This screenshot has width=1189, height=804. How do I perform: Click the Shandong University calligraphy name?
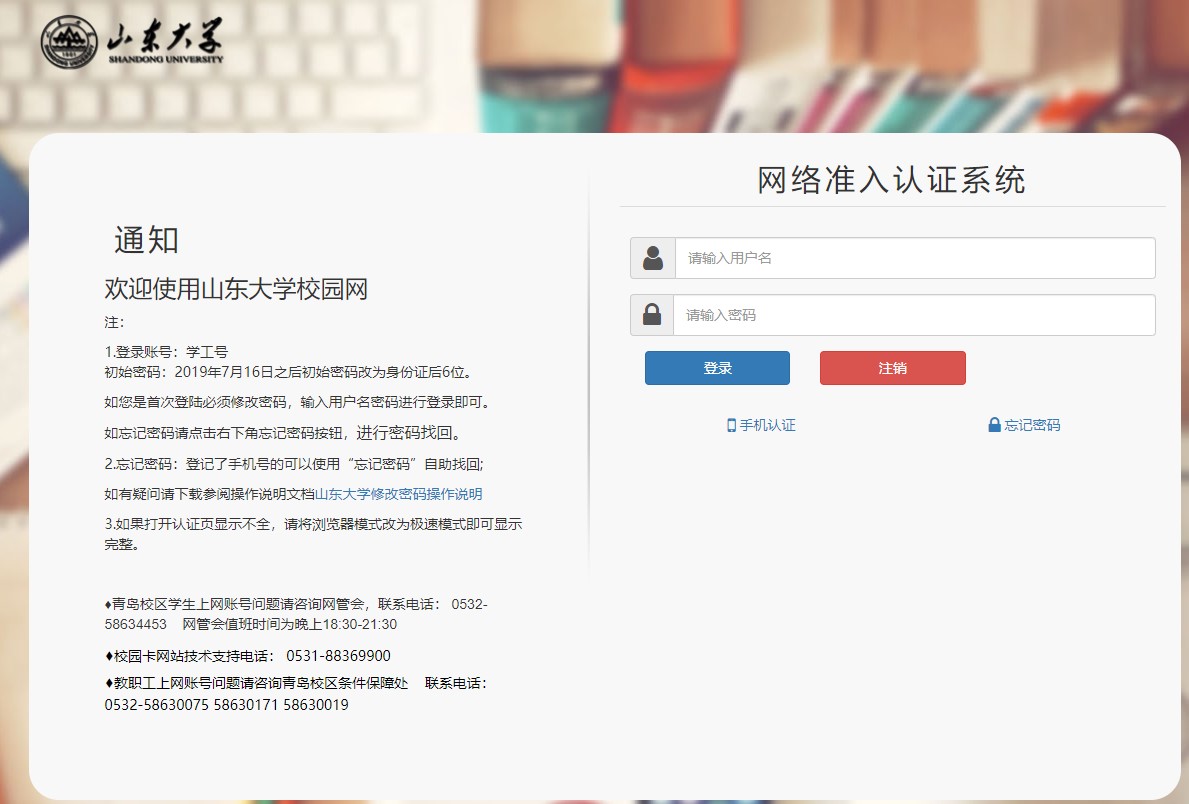[x=165, y=40]
